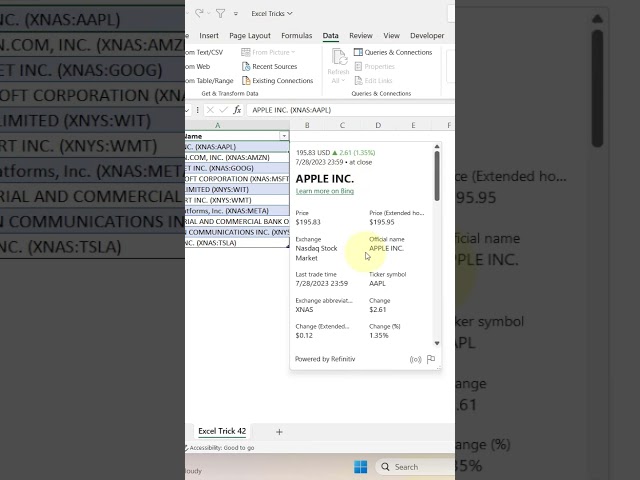Select column D header
Screen dimensions: 640x480
point(378,125)
